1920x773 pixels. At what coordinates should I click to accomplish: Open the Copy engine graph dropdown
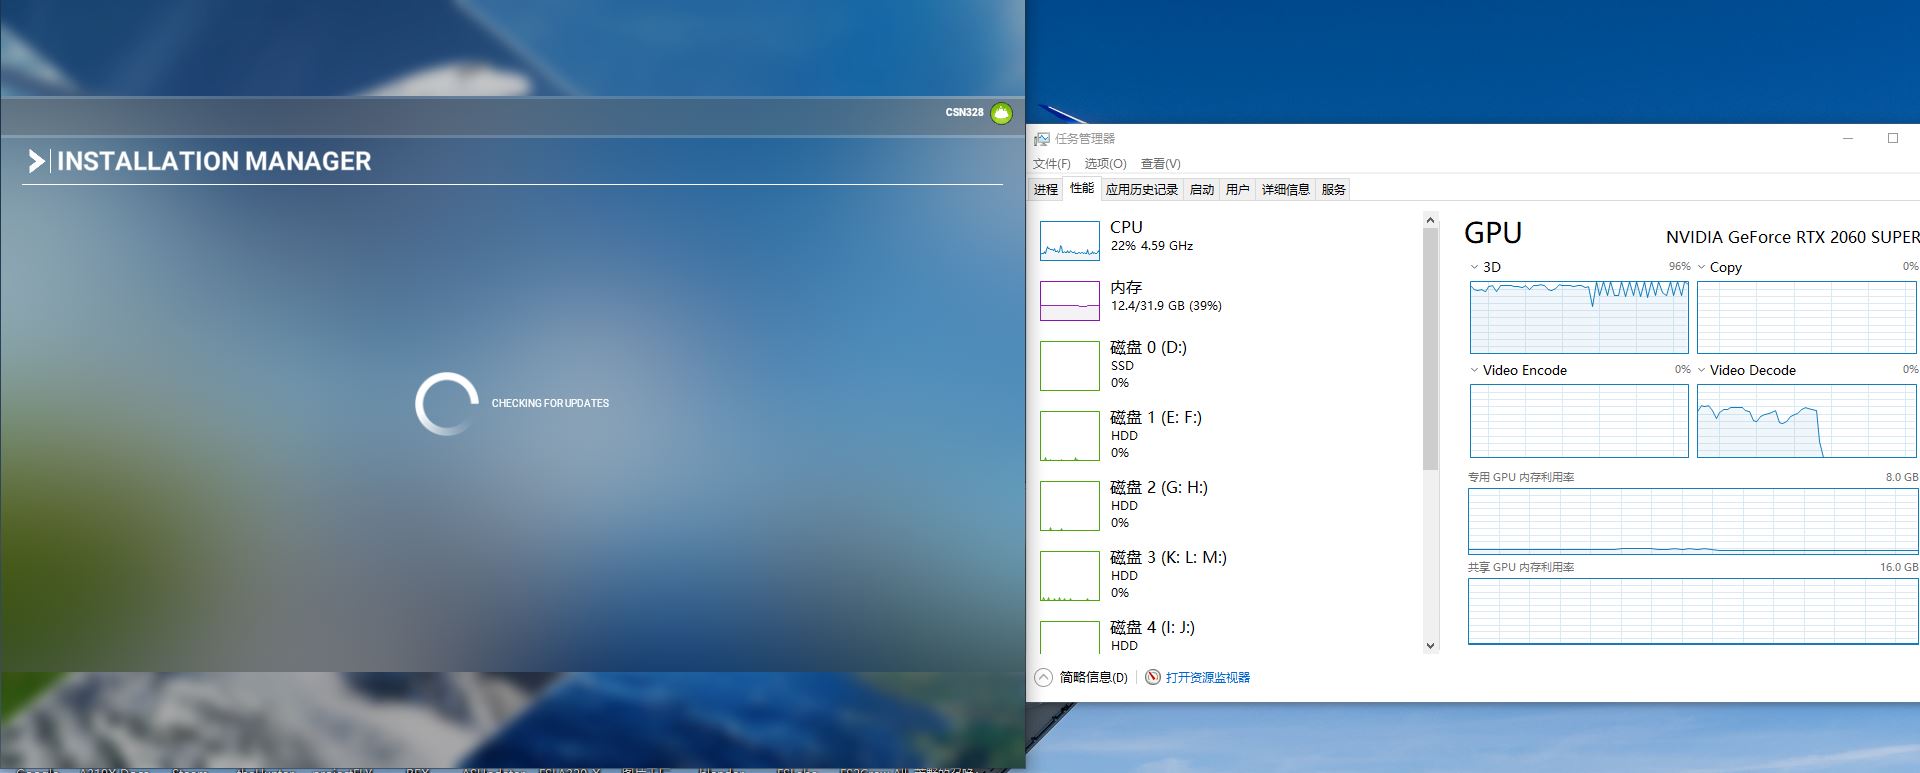click(x=1702, y=267)
